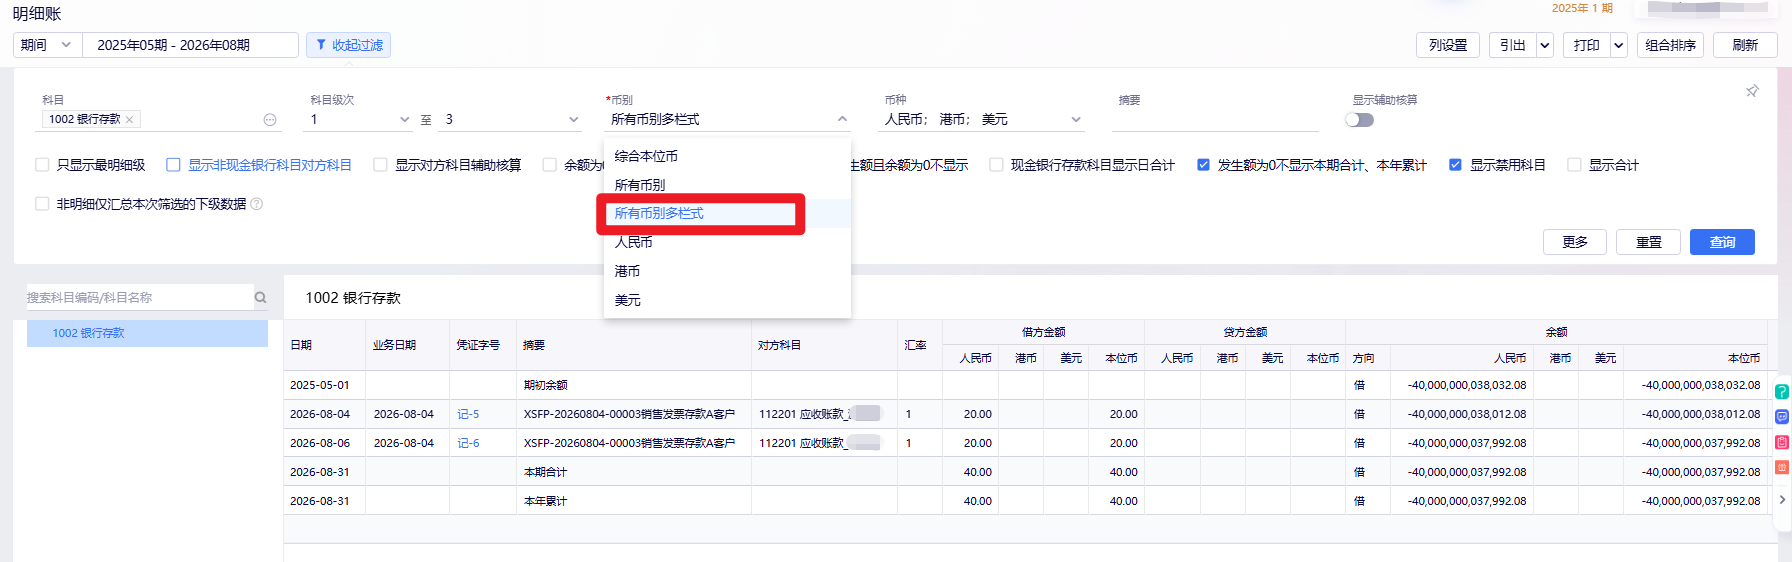The image size is (1792, 562).
Task: Click the 重置 reset button
Action: (x=1649, y=242)
